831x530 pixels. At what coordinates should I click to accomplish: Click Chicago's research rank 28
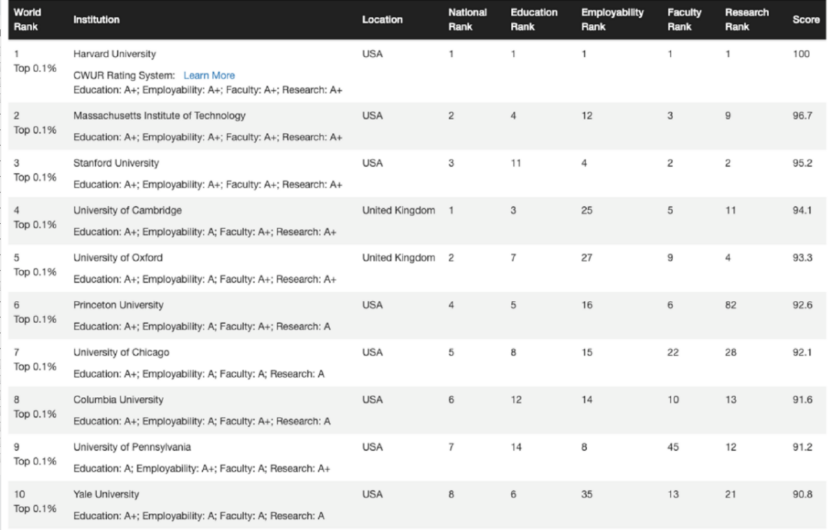(730, 352)
